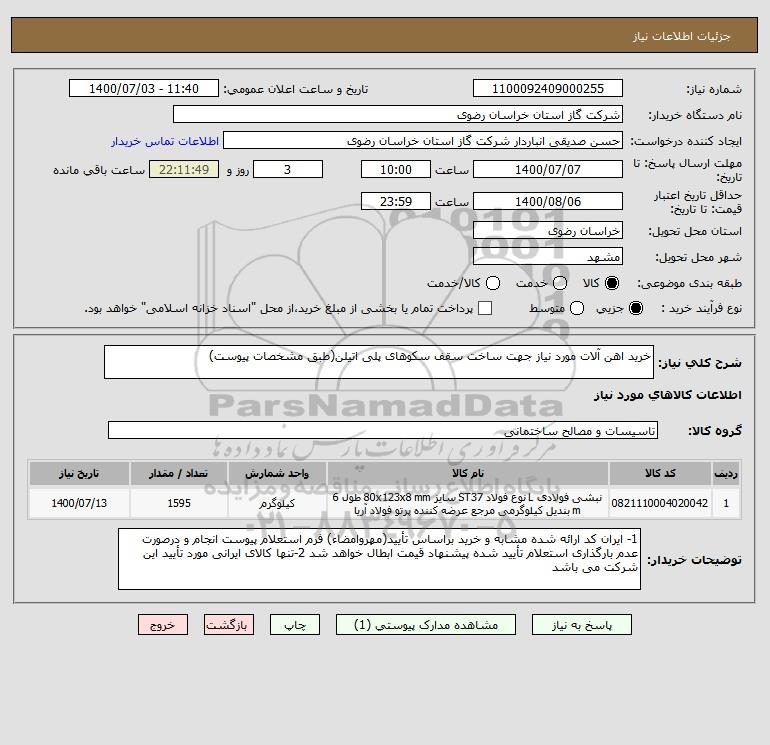
Task: Open مشاهده مدارک پیوستی (1) button
Action: pos(426,625)
